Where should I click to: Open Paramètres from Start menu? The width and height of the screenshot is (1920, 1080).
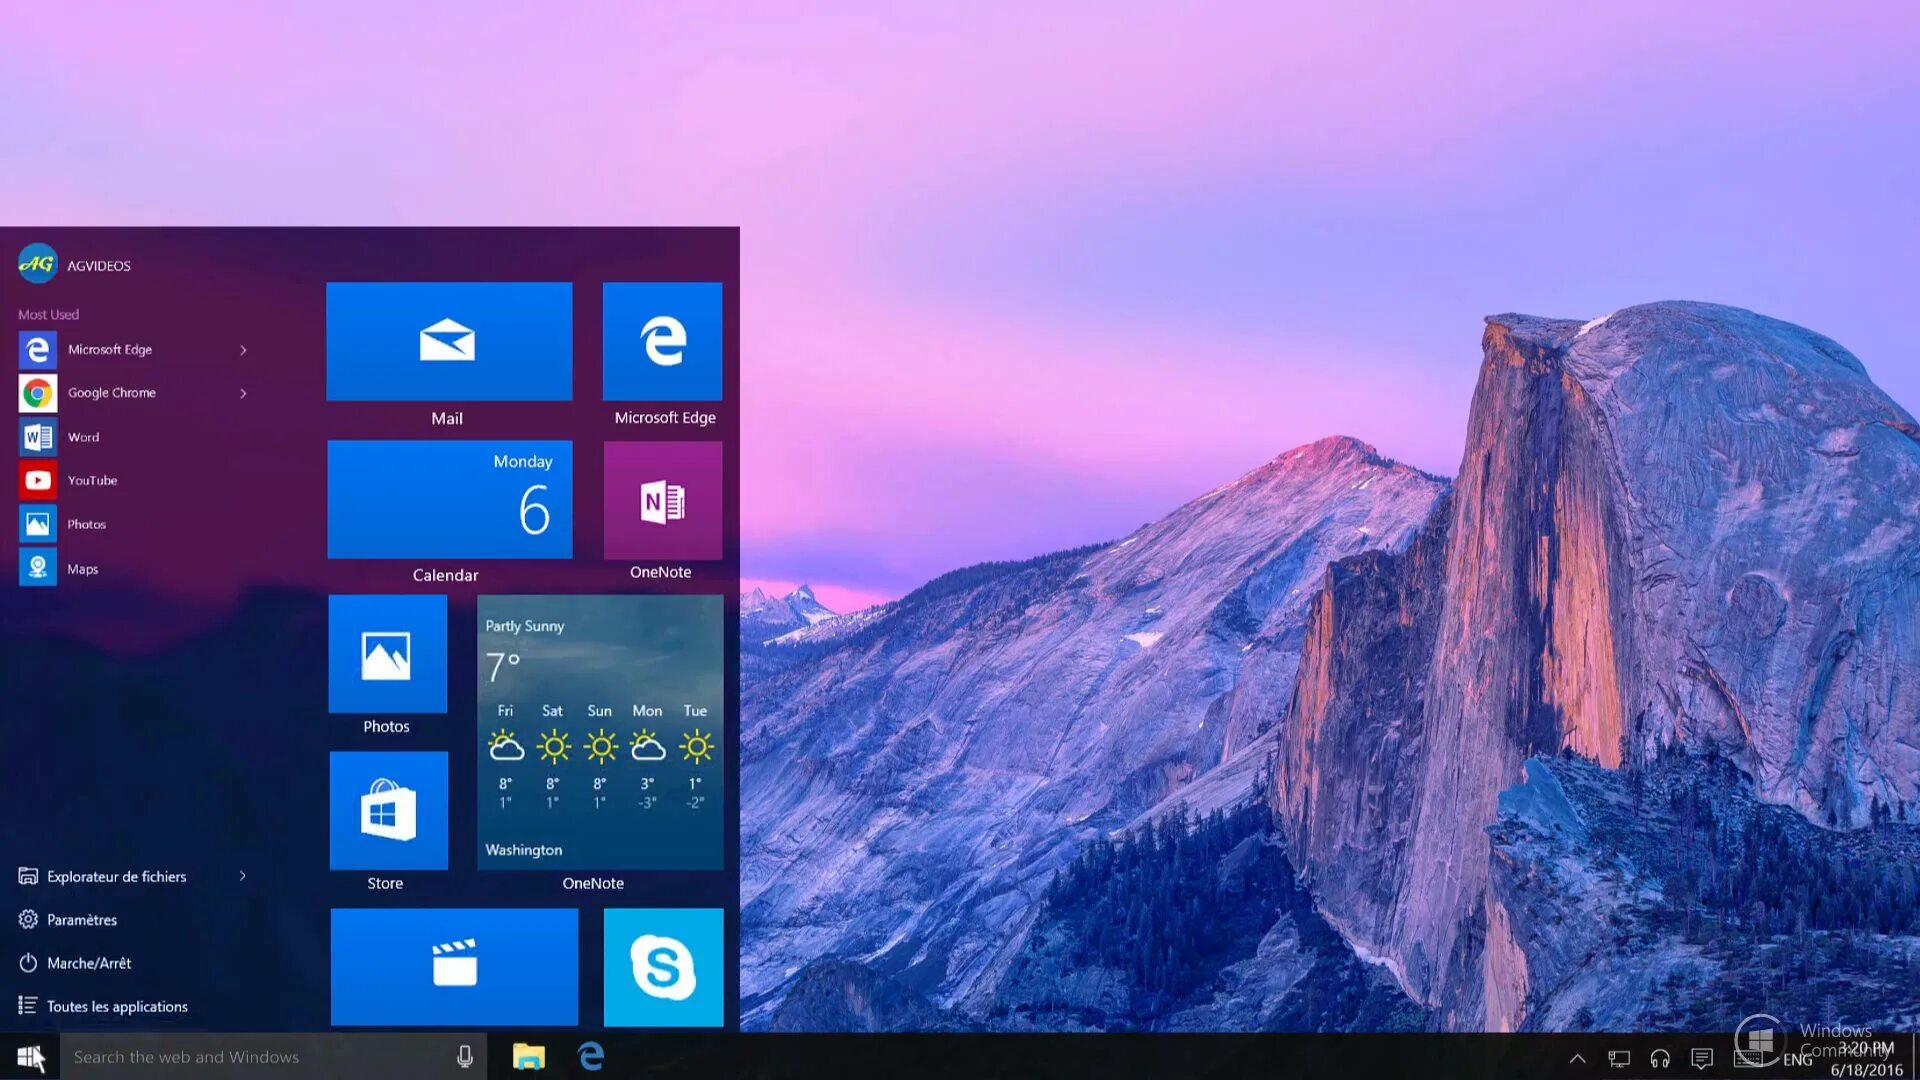tap(80, 919)
